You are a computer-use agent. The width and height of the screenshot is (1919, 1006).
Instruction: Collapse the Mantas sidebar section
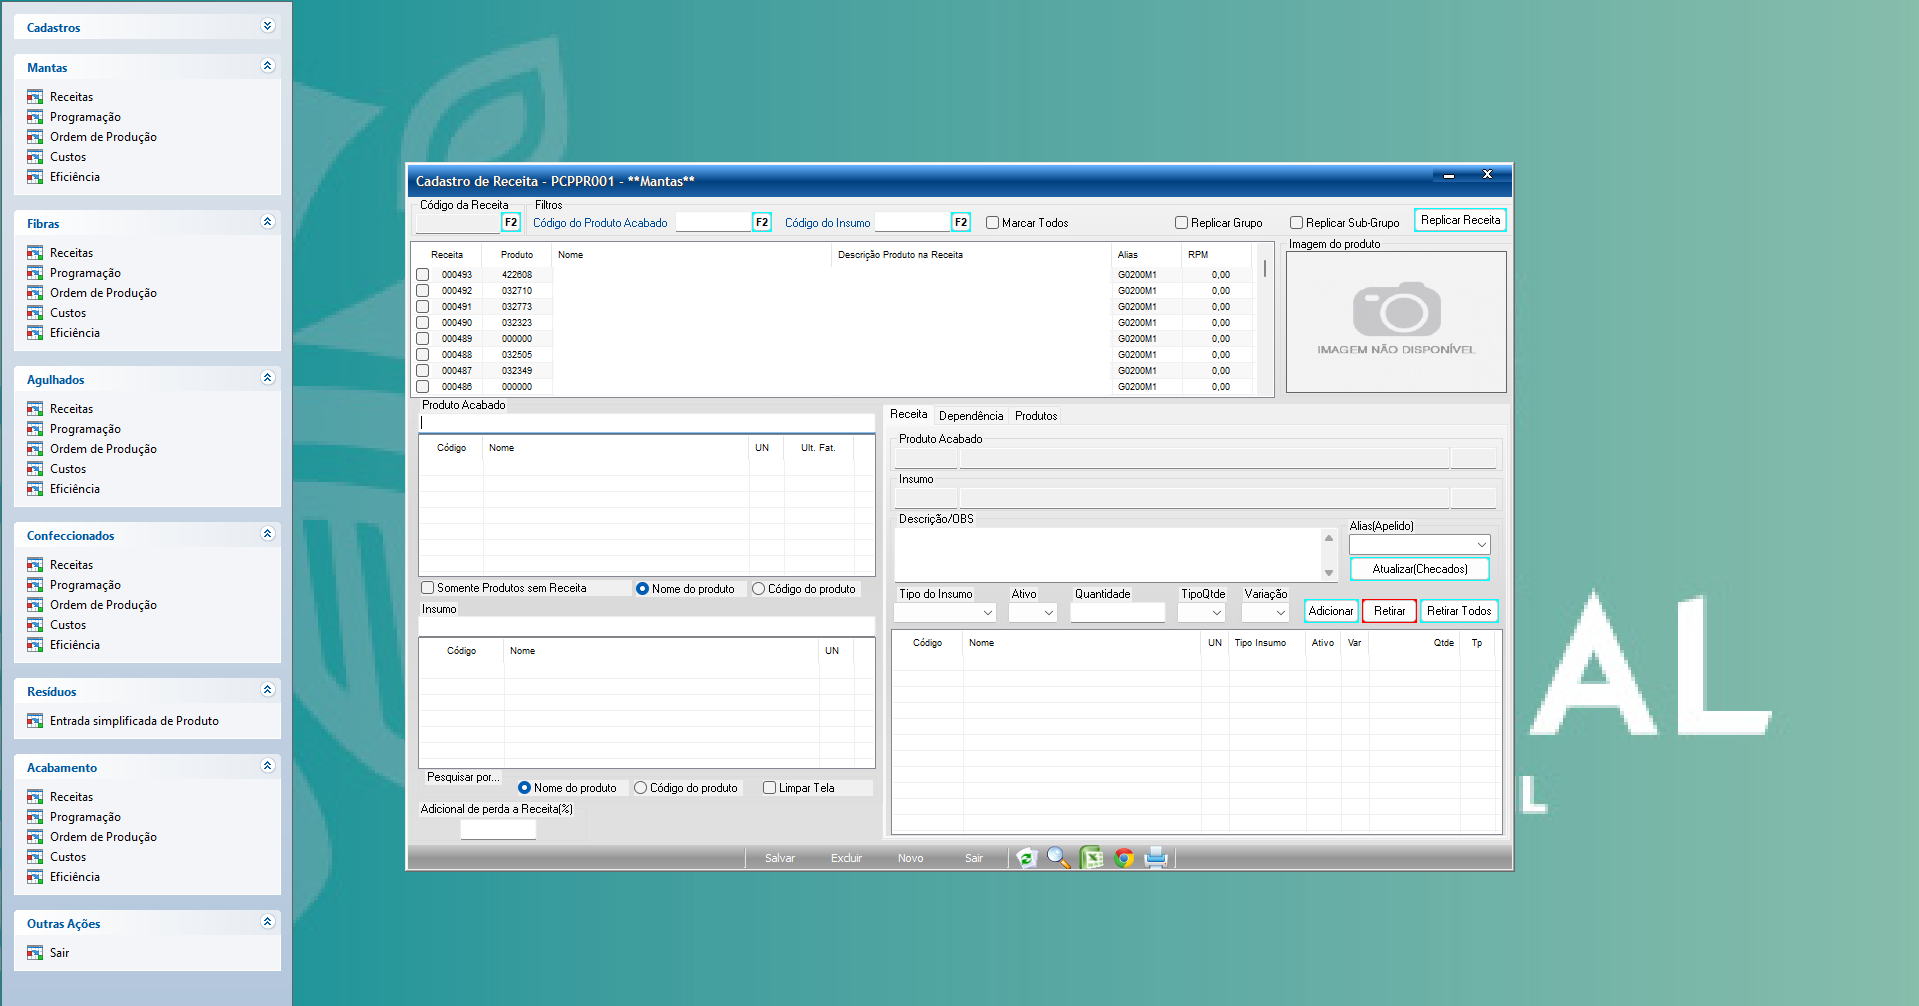point(267,66)
